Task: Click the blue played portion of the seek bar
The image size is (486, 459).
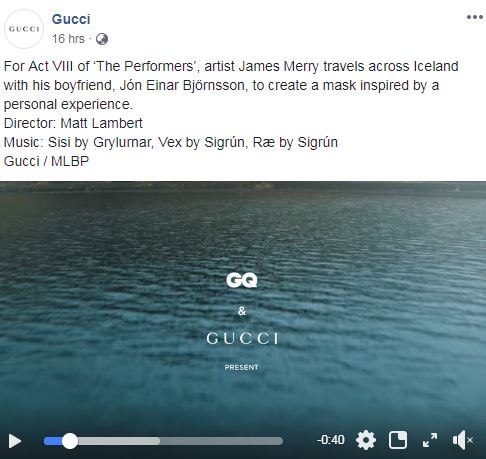Action: click(x=53, y=441)
